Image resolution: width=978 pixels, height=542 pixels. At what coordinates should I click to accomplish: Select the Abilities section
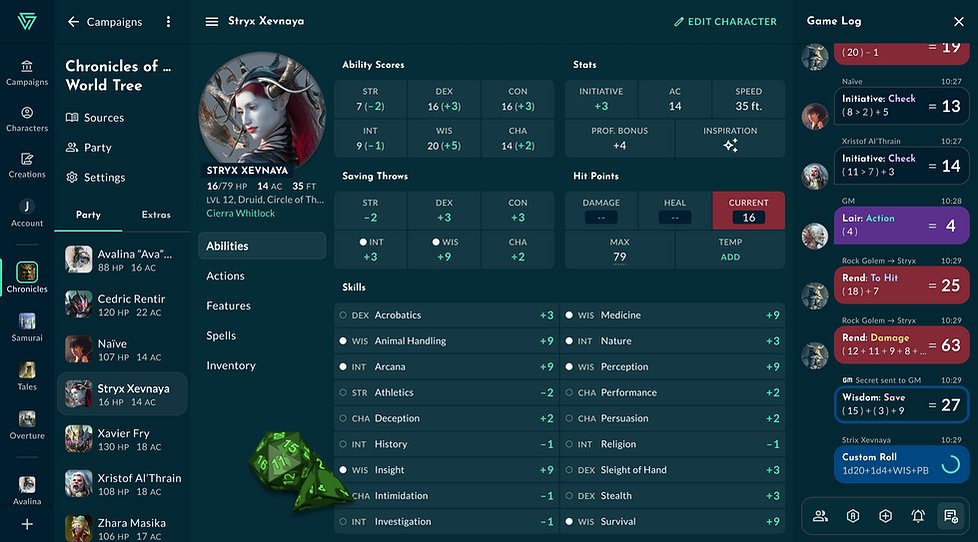click(x=262, y=246)
